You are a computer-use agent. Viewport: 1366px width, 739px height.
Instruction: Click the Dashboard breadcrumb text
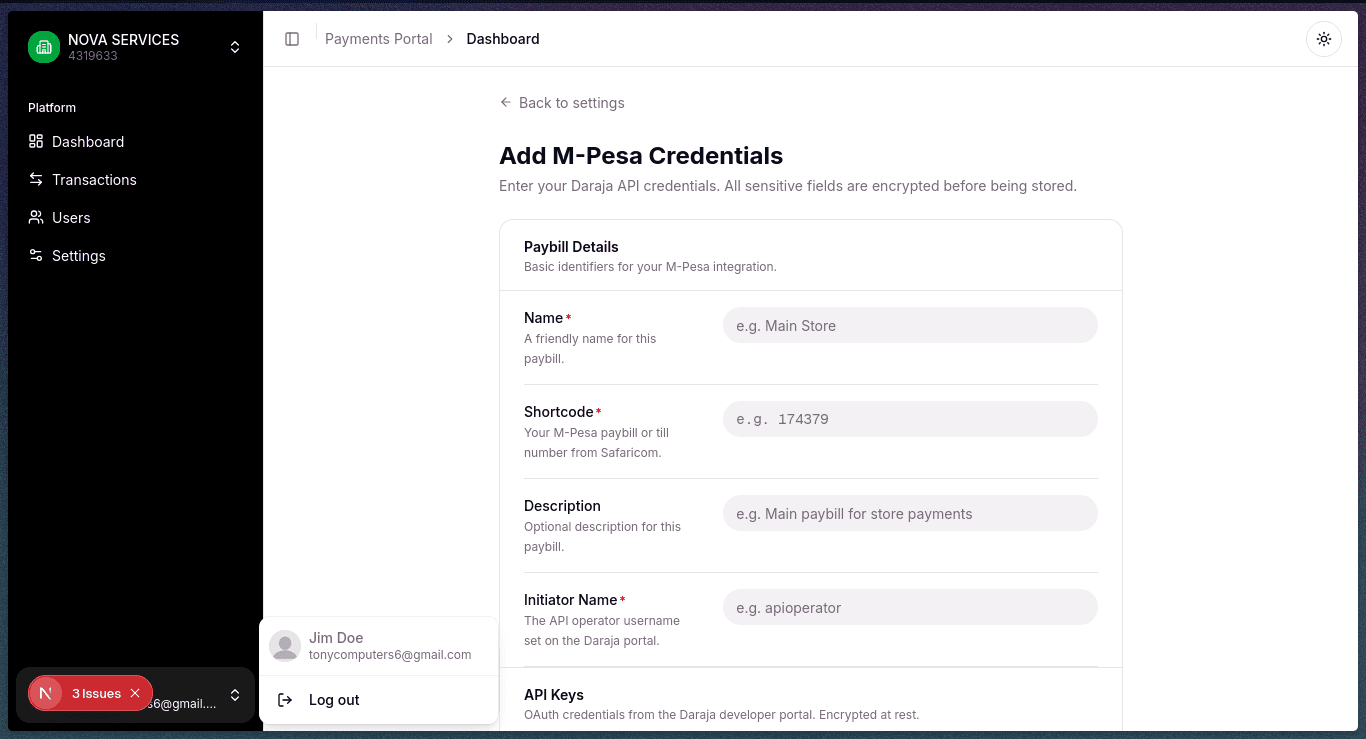point(503,39)
